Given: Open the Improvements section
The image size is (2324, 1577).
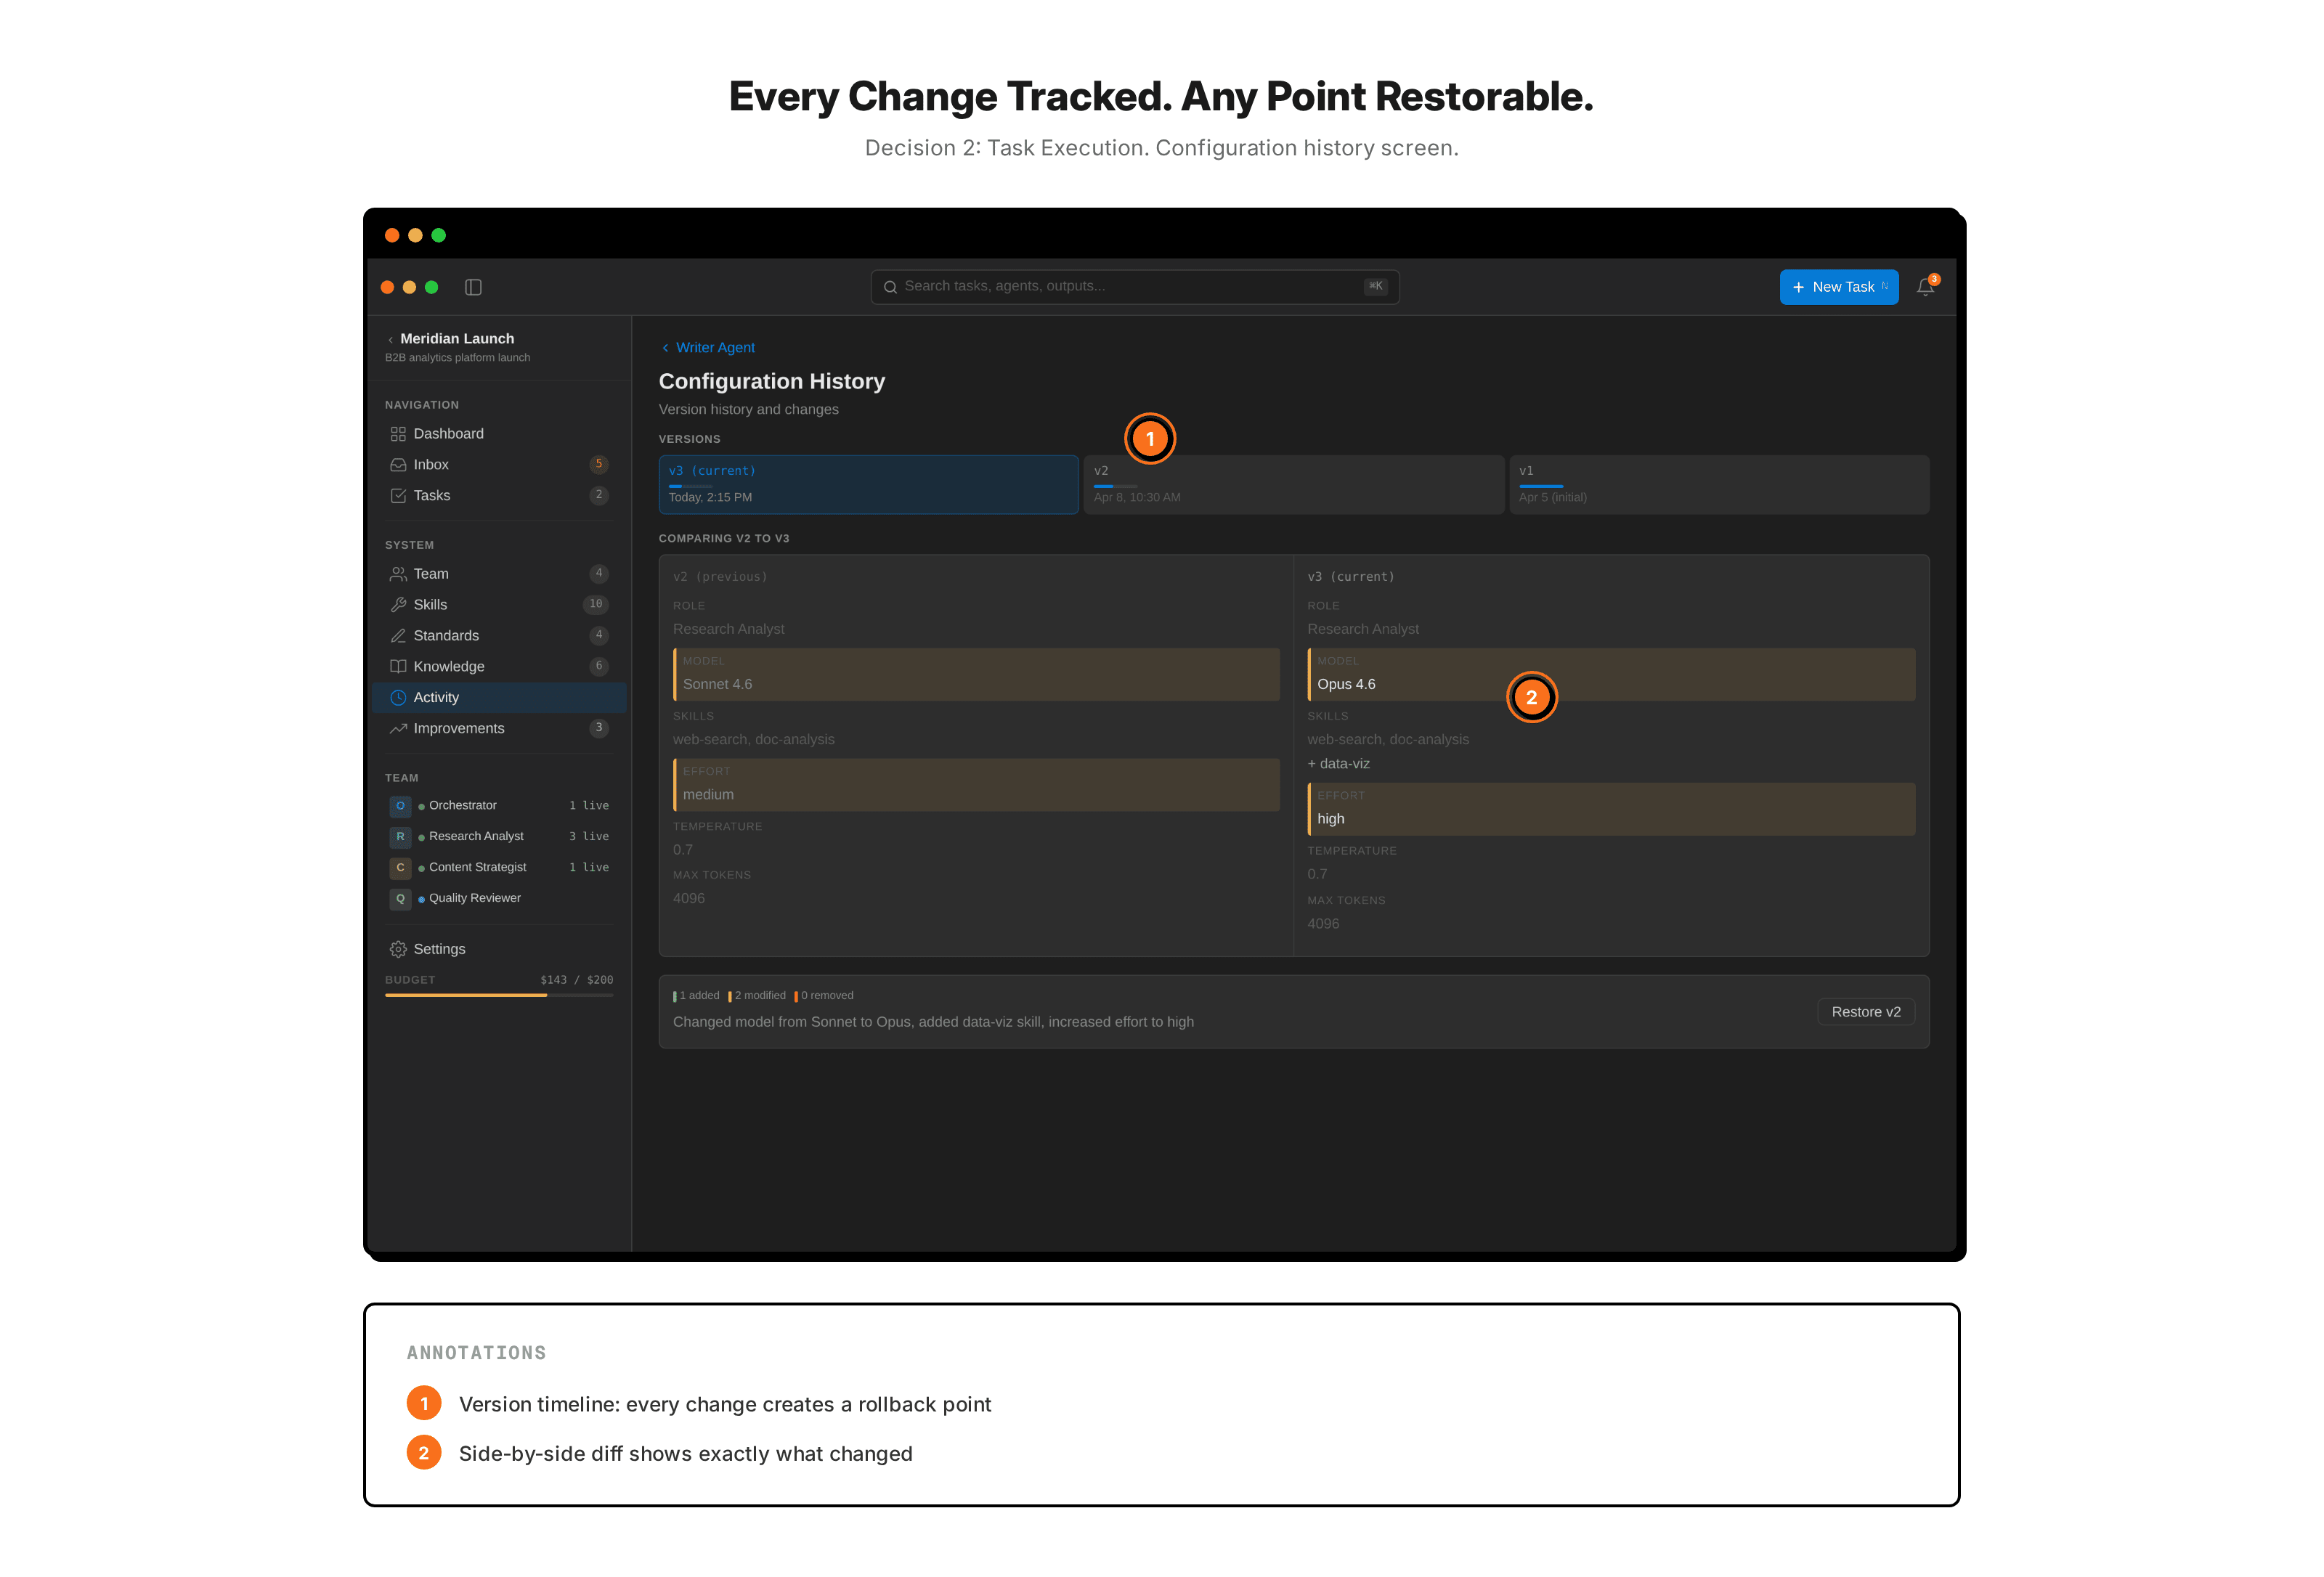Looking at the screenshot, I should click(499, 729).
